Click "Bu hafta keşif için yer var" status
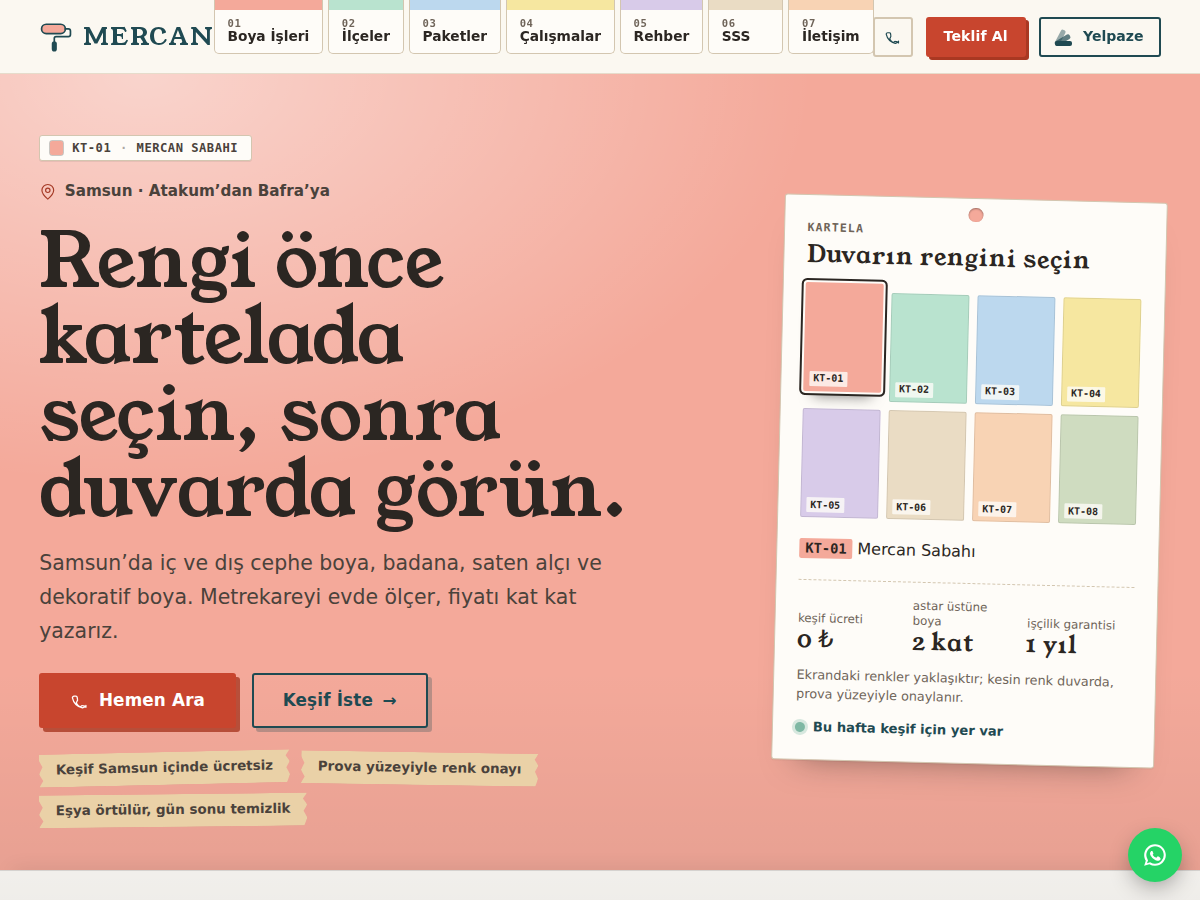The height and width of the screenshot is (900, 1200). [x=898, y=729]
